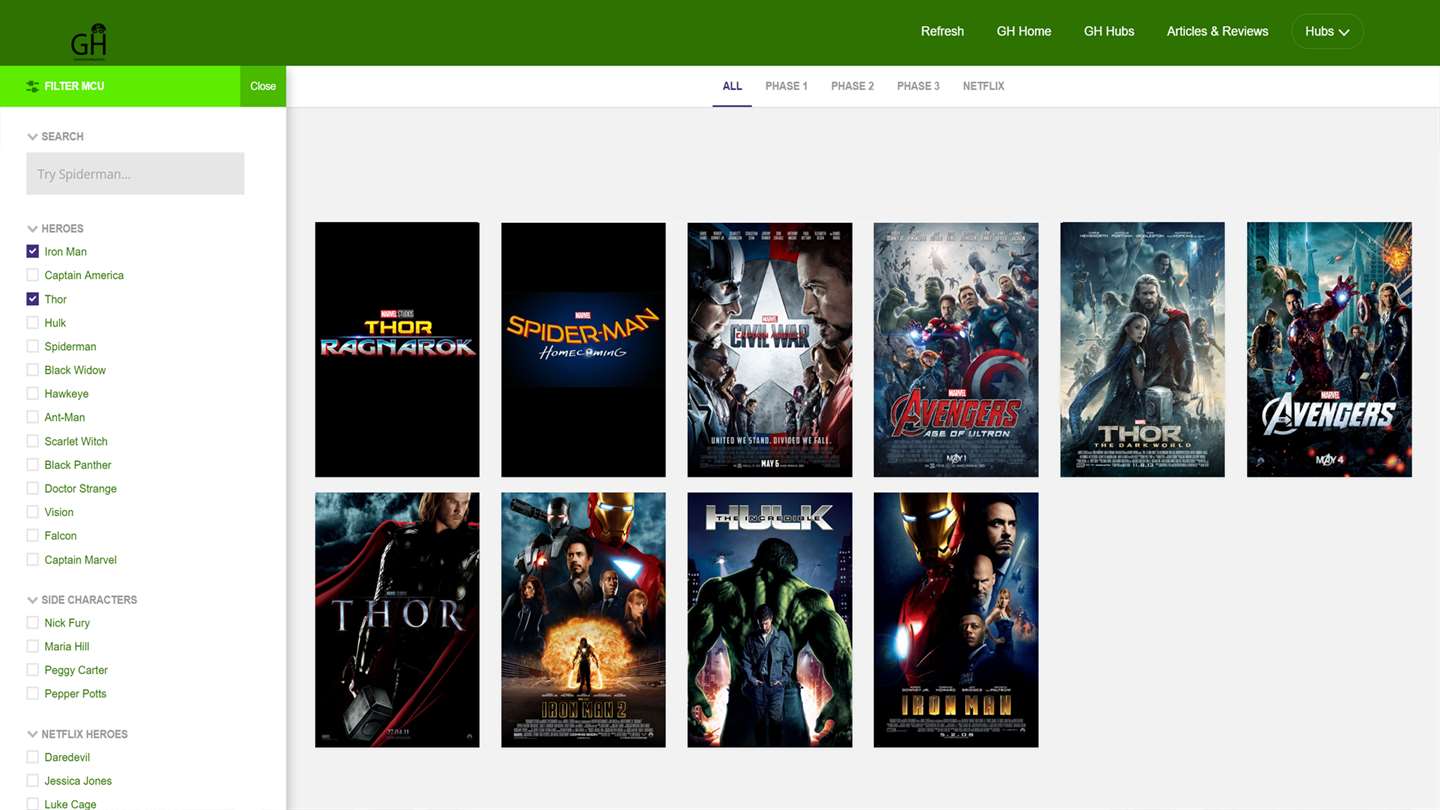
Task: Open the PHASE 2 tab
Action: click(x=852, y=86)
